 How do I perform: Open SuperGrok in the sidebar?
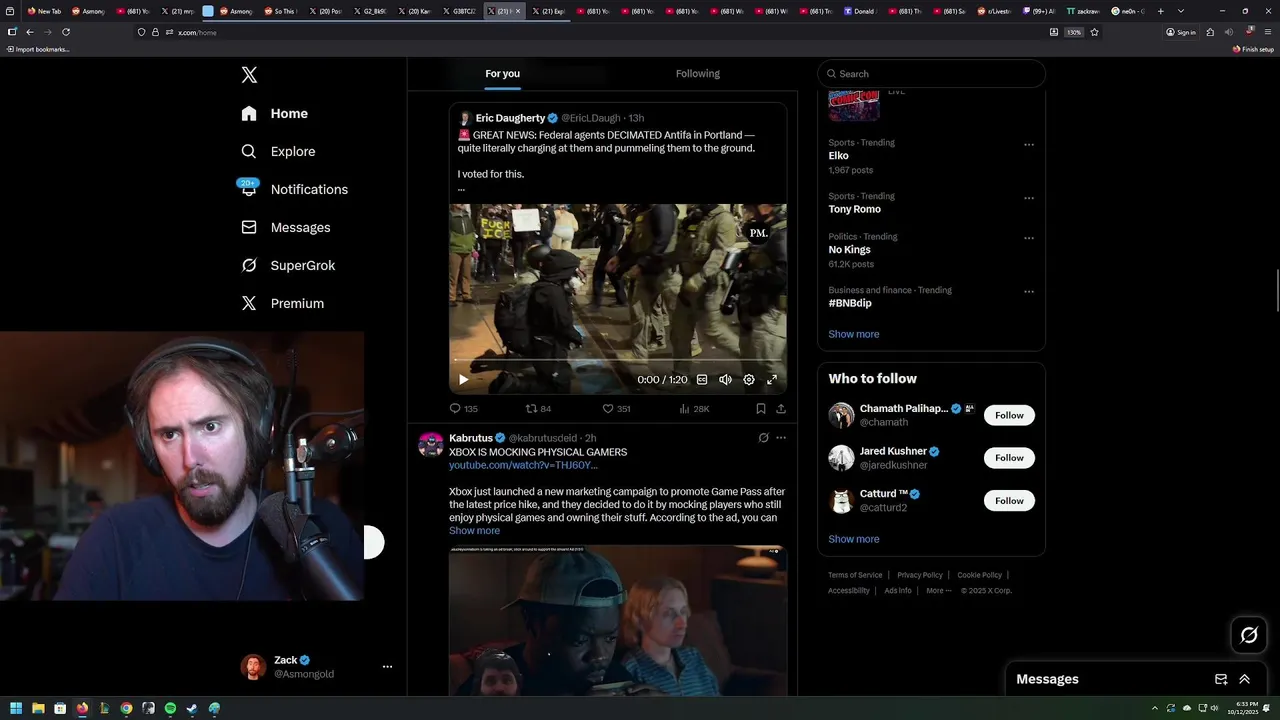288,266
